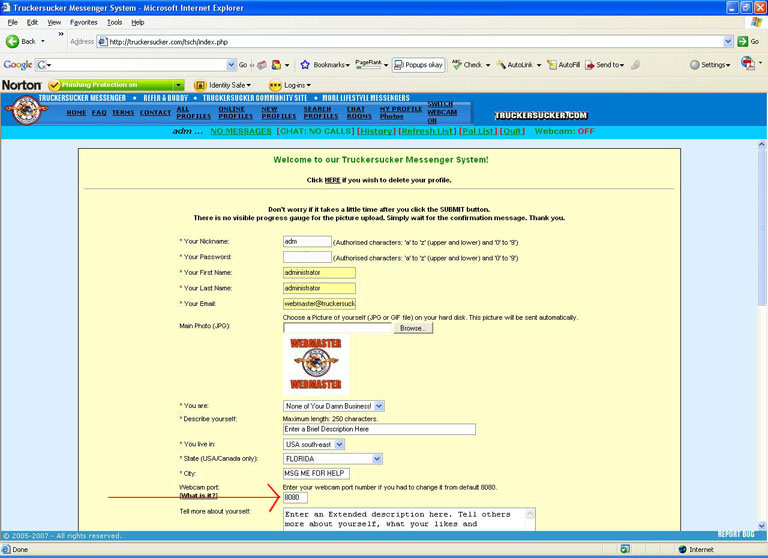Open Norton Log-ins menu
Screen dimensions: 768x558
pyautogui.click(x=290, y=85)
